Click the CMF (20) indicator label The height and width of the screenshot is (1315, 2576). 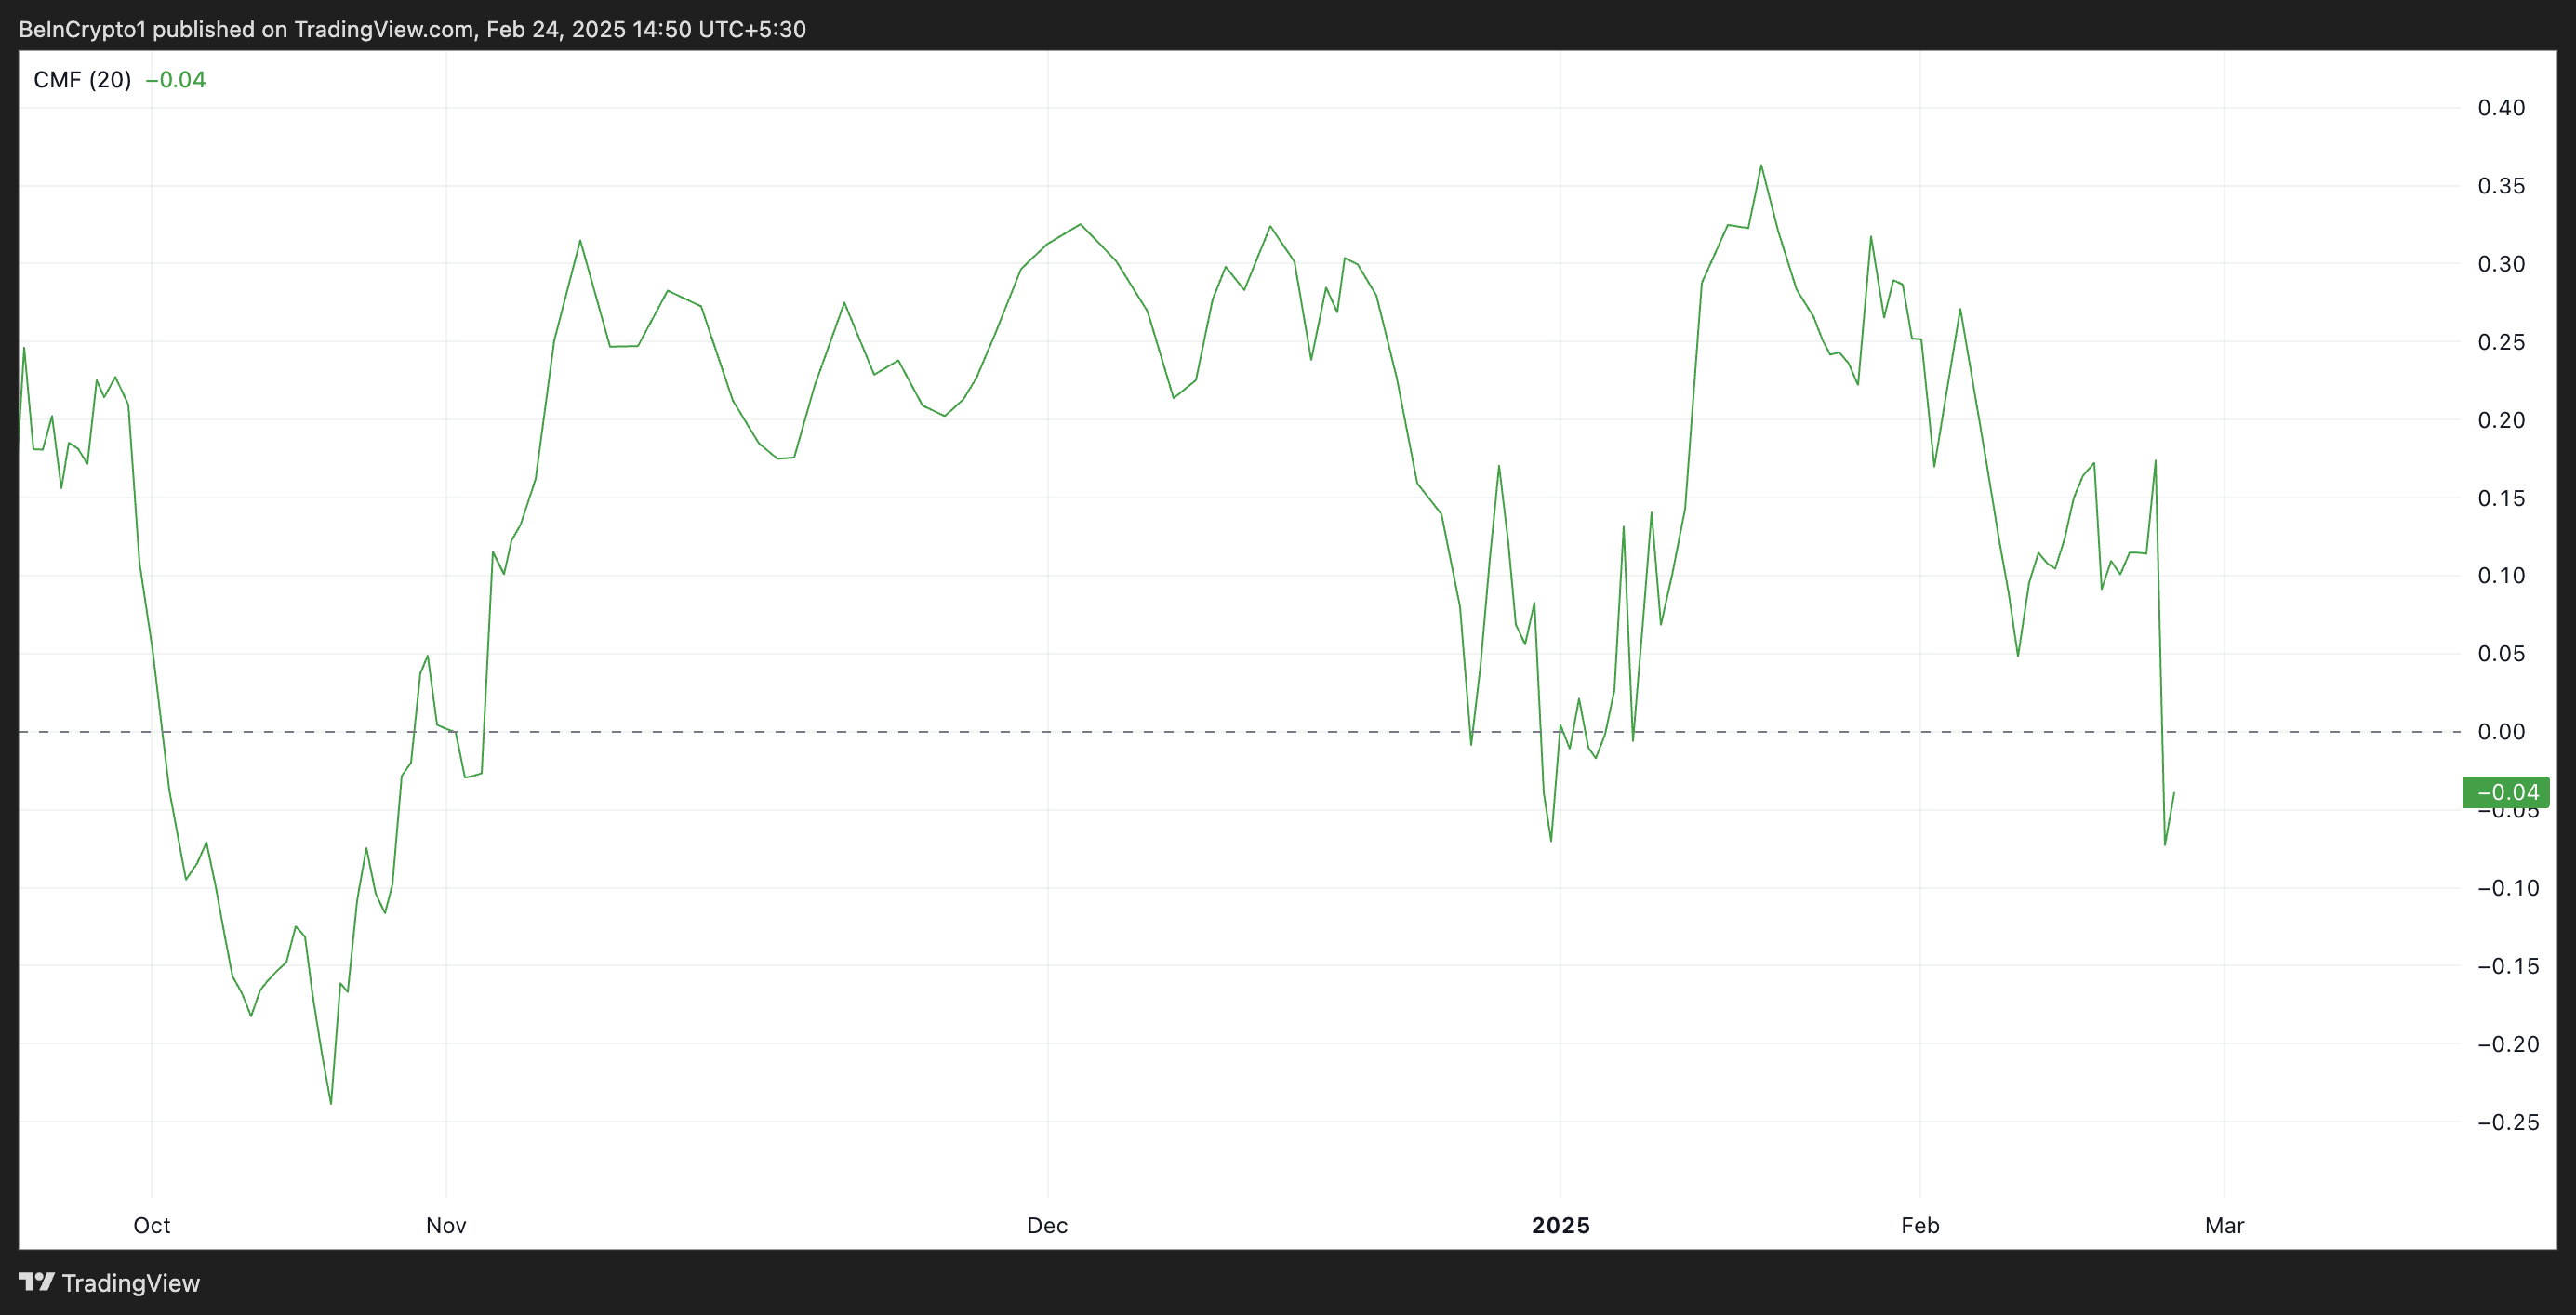click(82, 80)
